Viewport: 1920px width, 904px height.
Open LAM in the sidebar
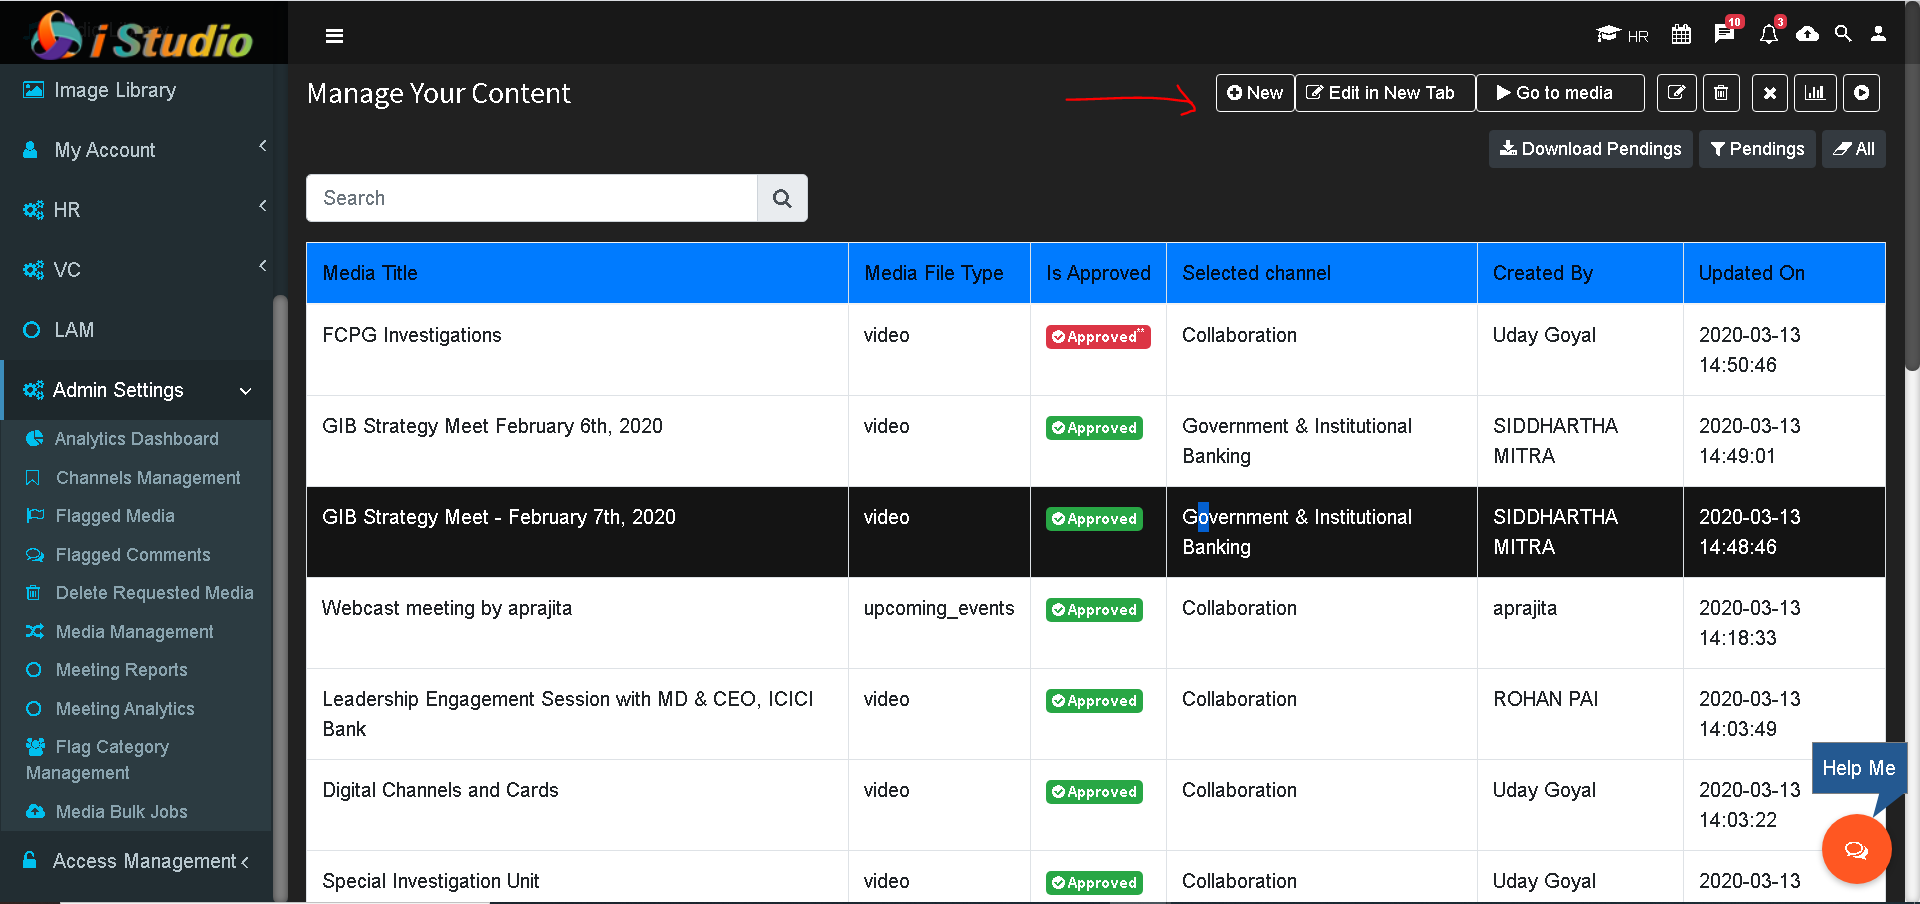coord(136,330)
